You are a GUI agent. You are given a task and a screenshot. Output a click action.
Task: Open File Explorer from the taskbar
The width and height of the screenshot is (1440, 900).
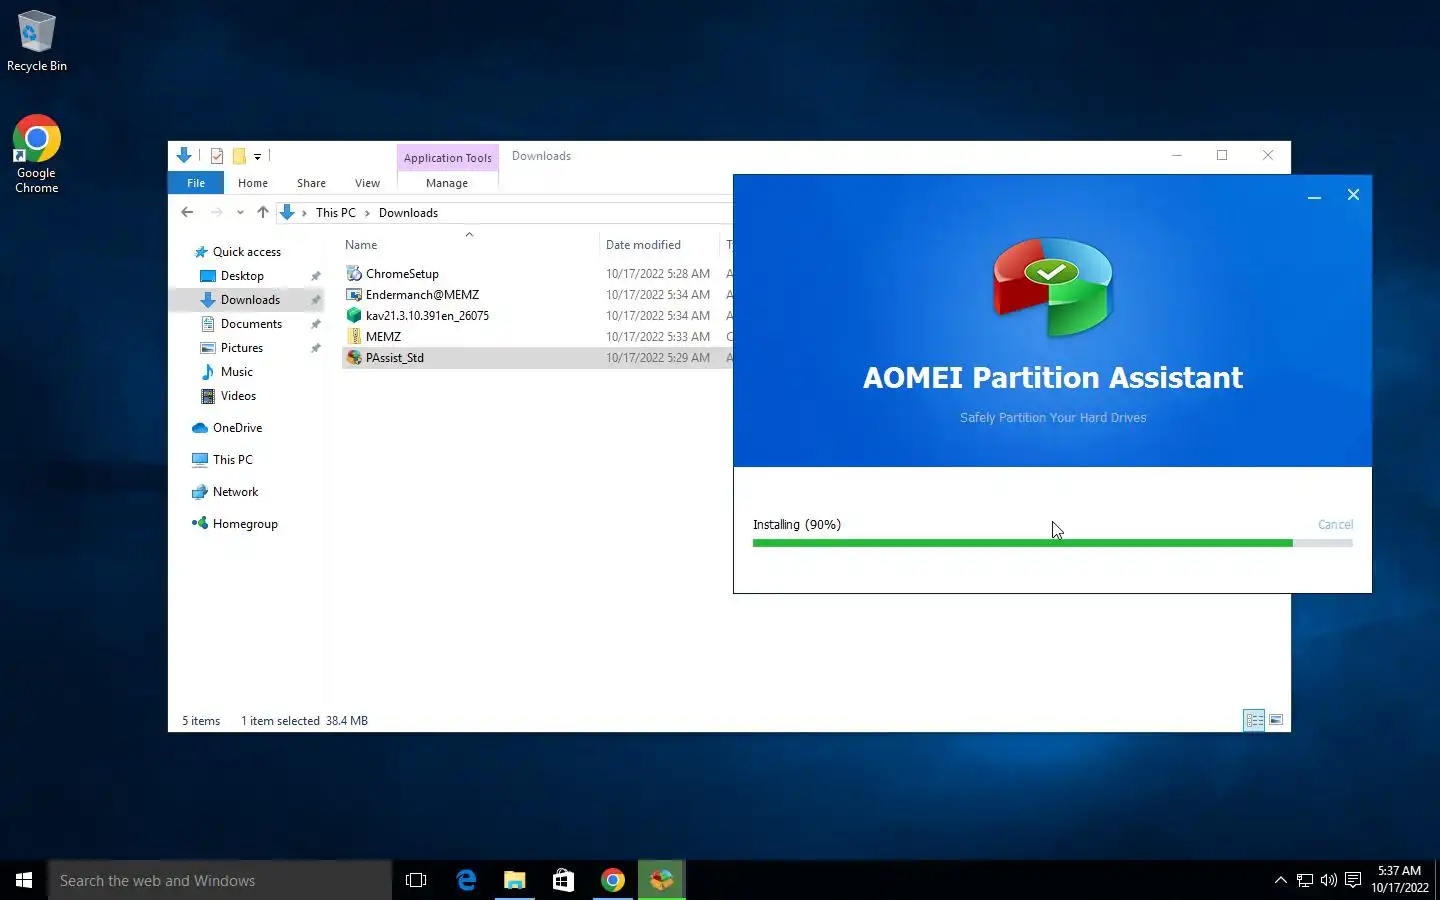point(515,880)
